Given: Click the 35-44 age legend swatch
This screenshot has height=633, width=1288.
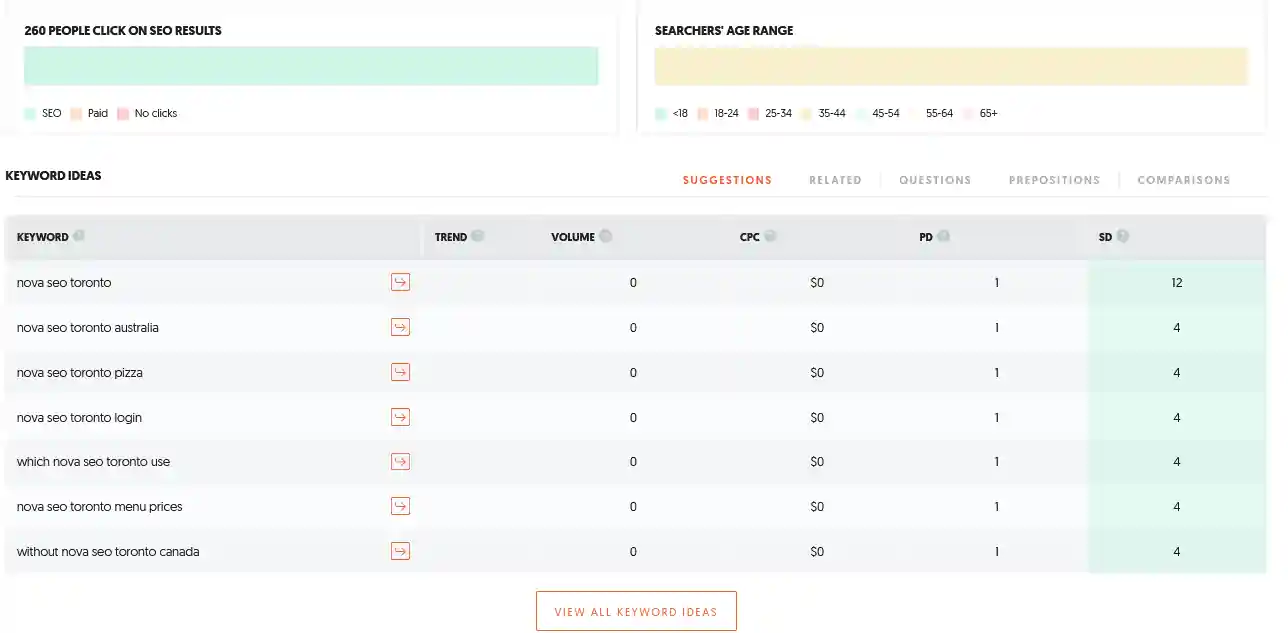Looking at the screenshot, I should [807, 114].
